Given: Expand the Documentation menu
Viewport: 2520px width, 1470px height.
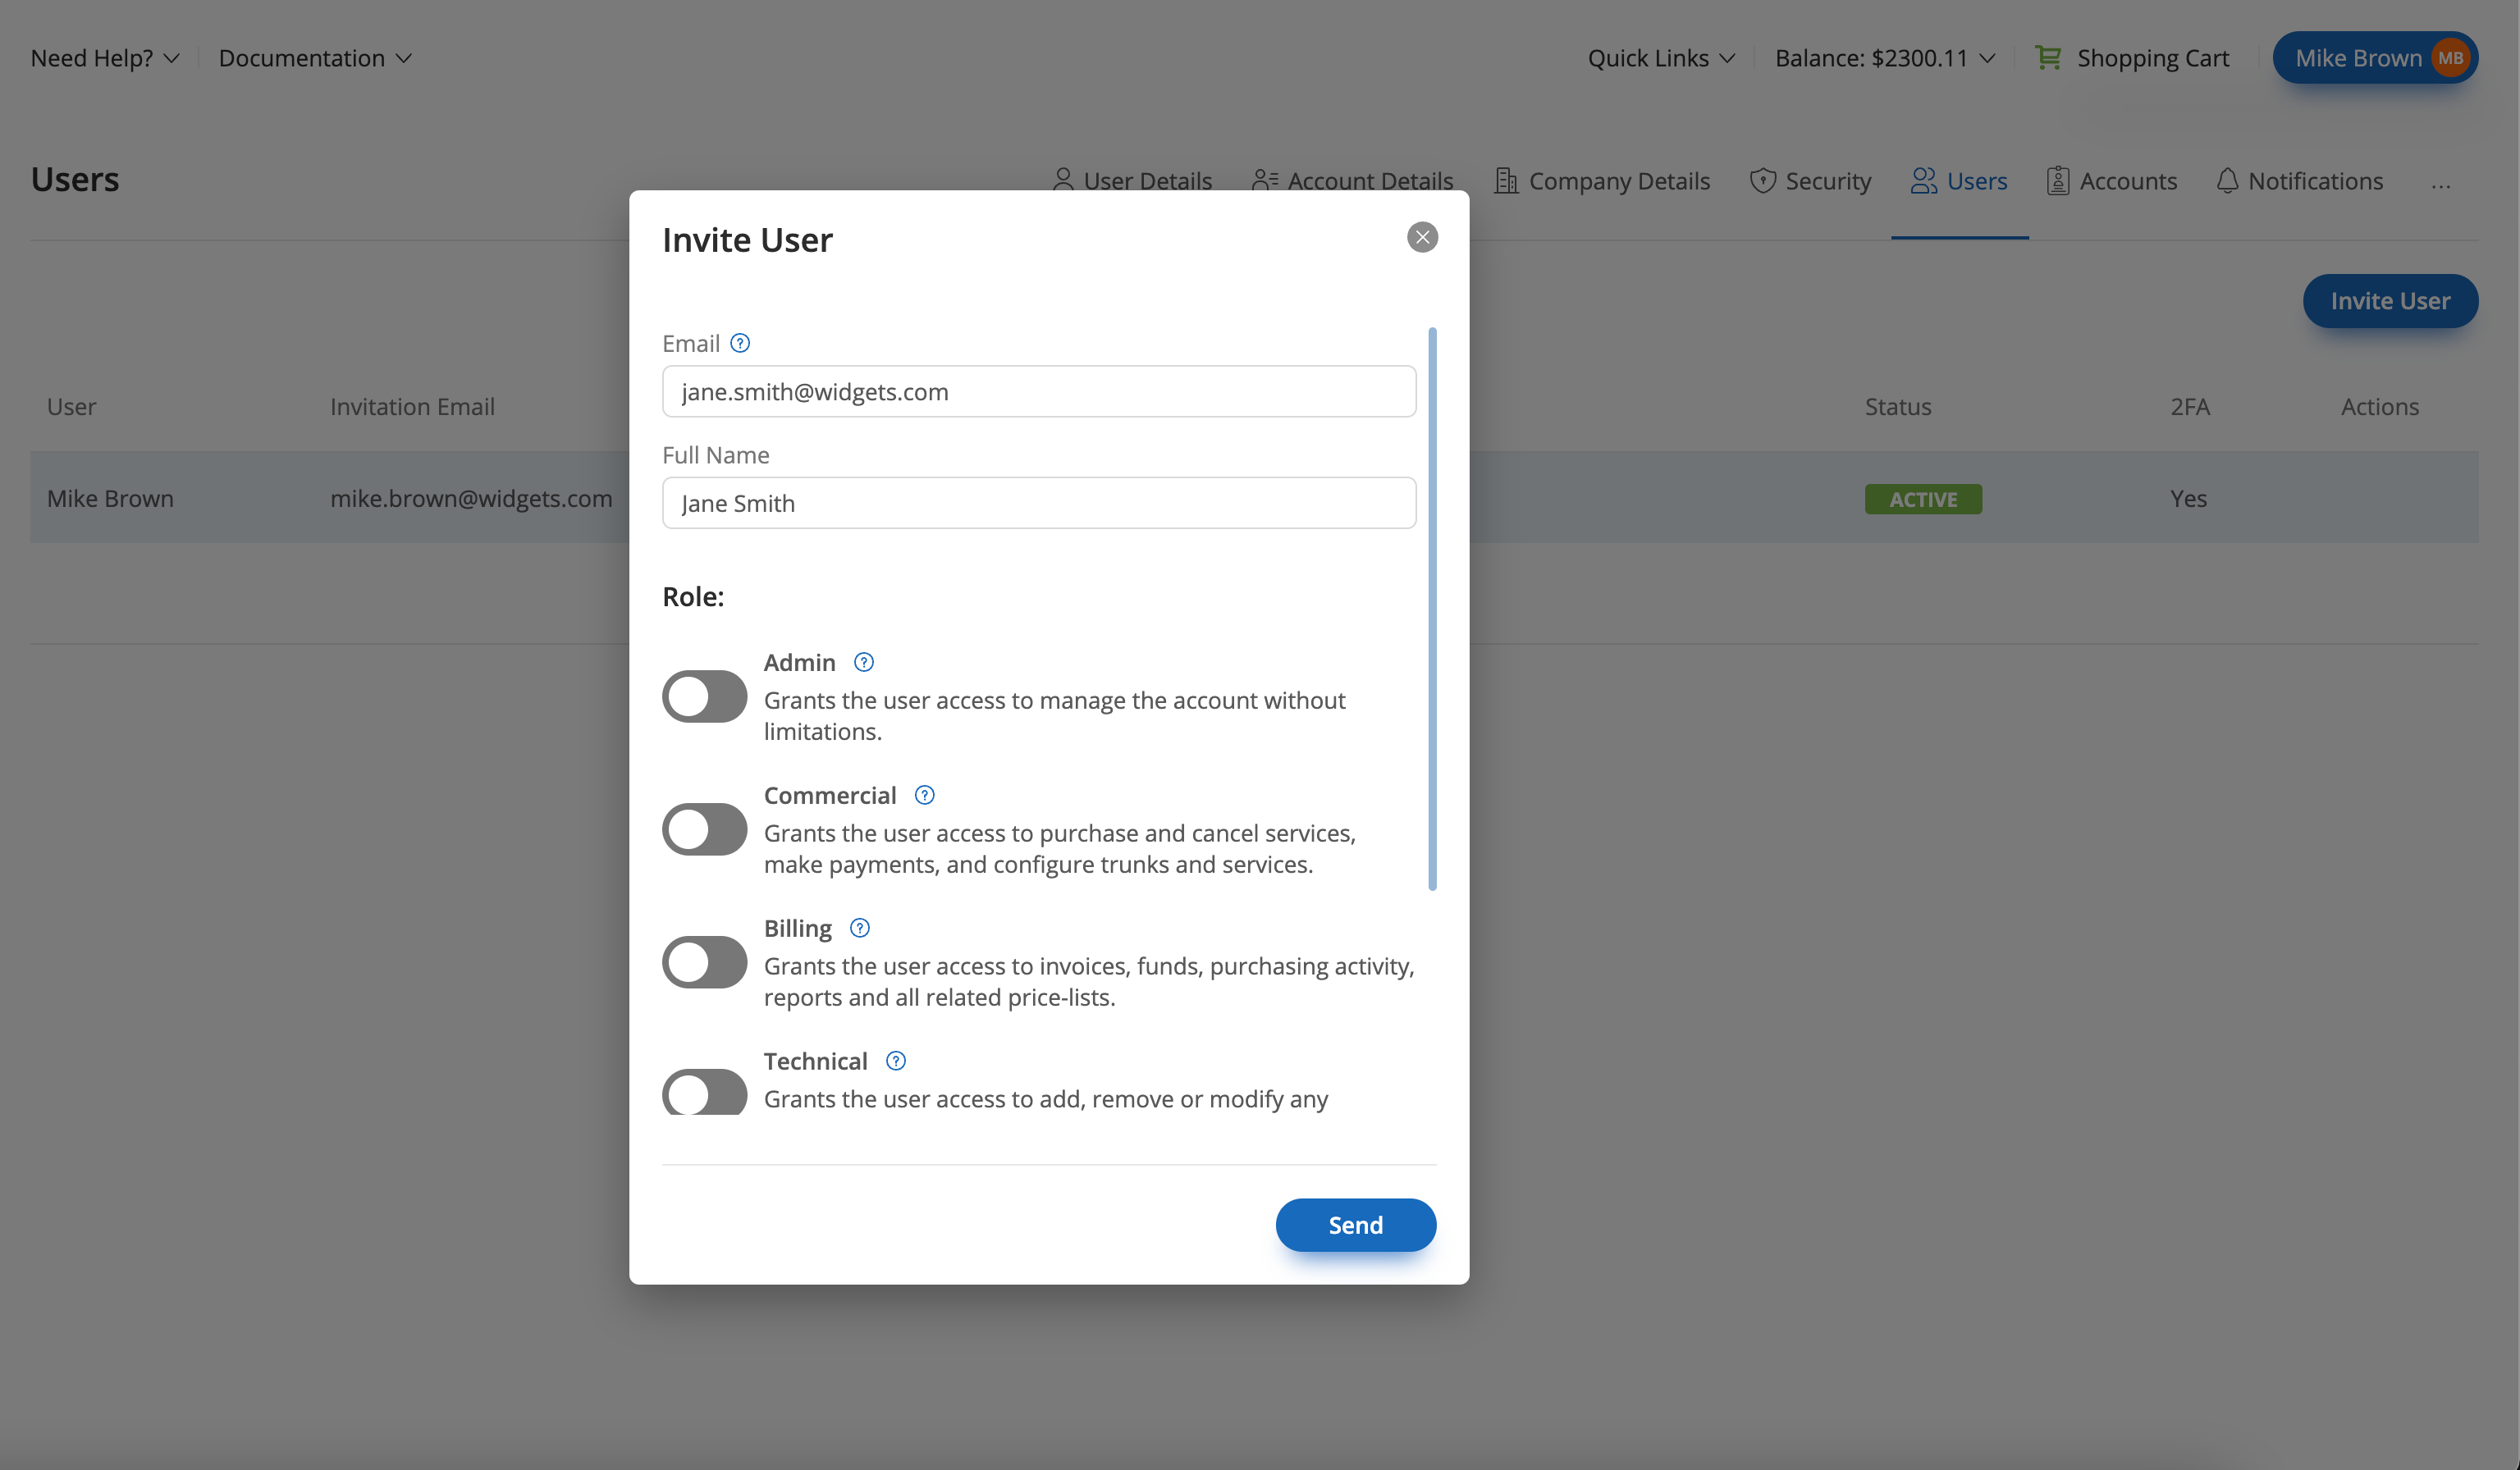Looking at the screenshot, I should 315,58.
